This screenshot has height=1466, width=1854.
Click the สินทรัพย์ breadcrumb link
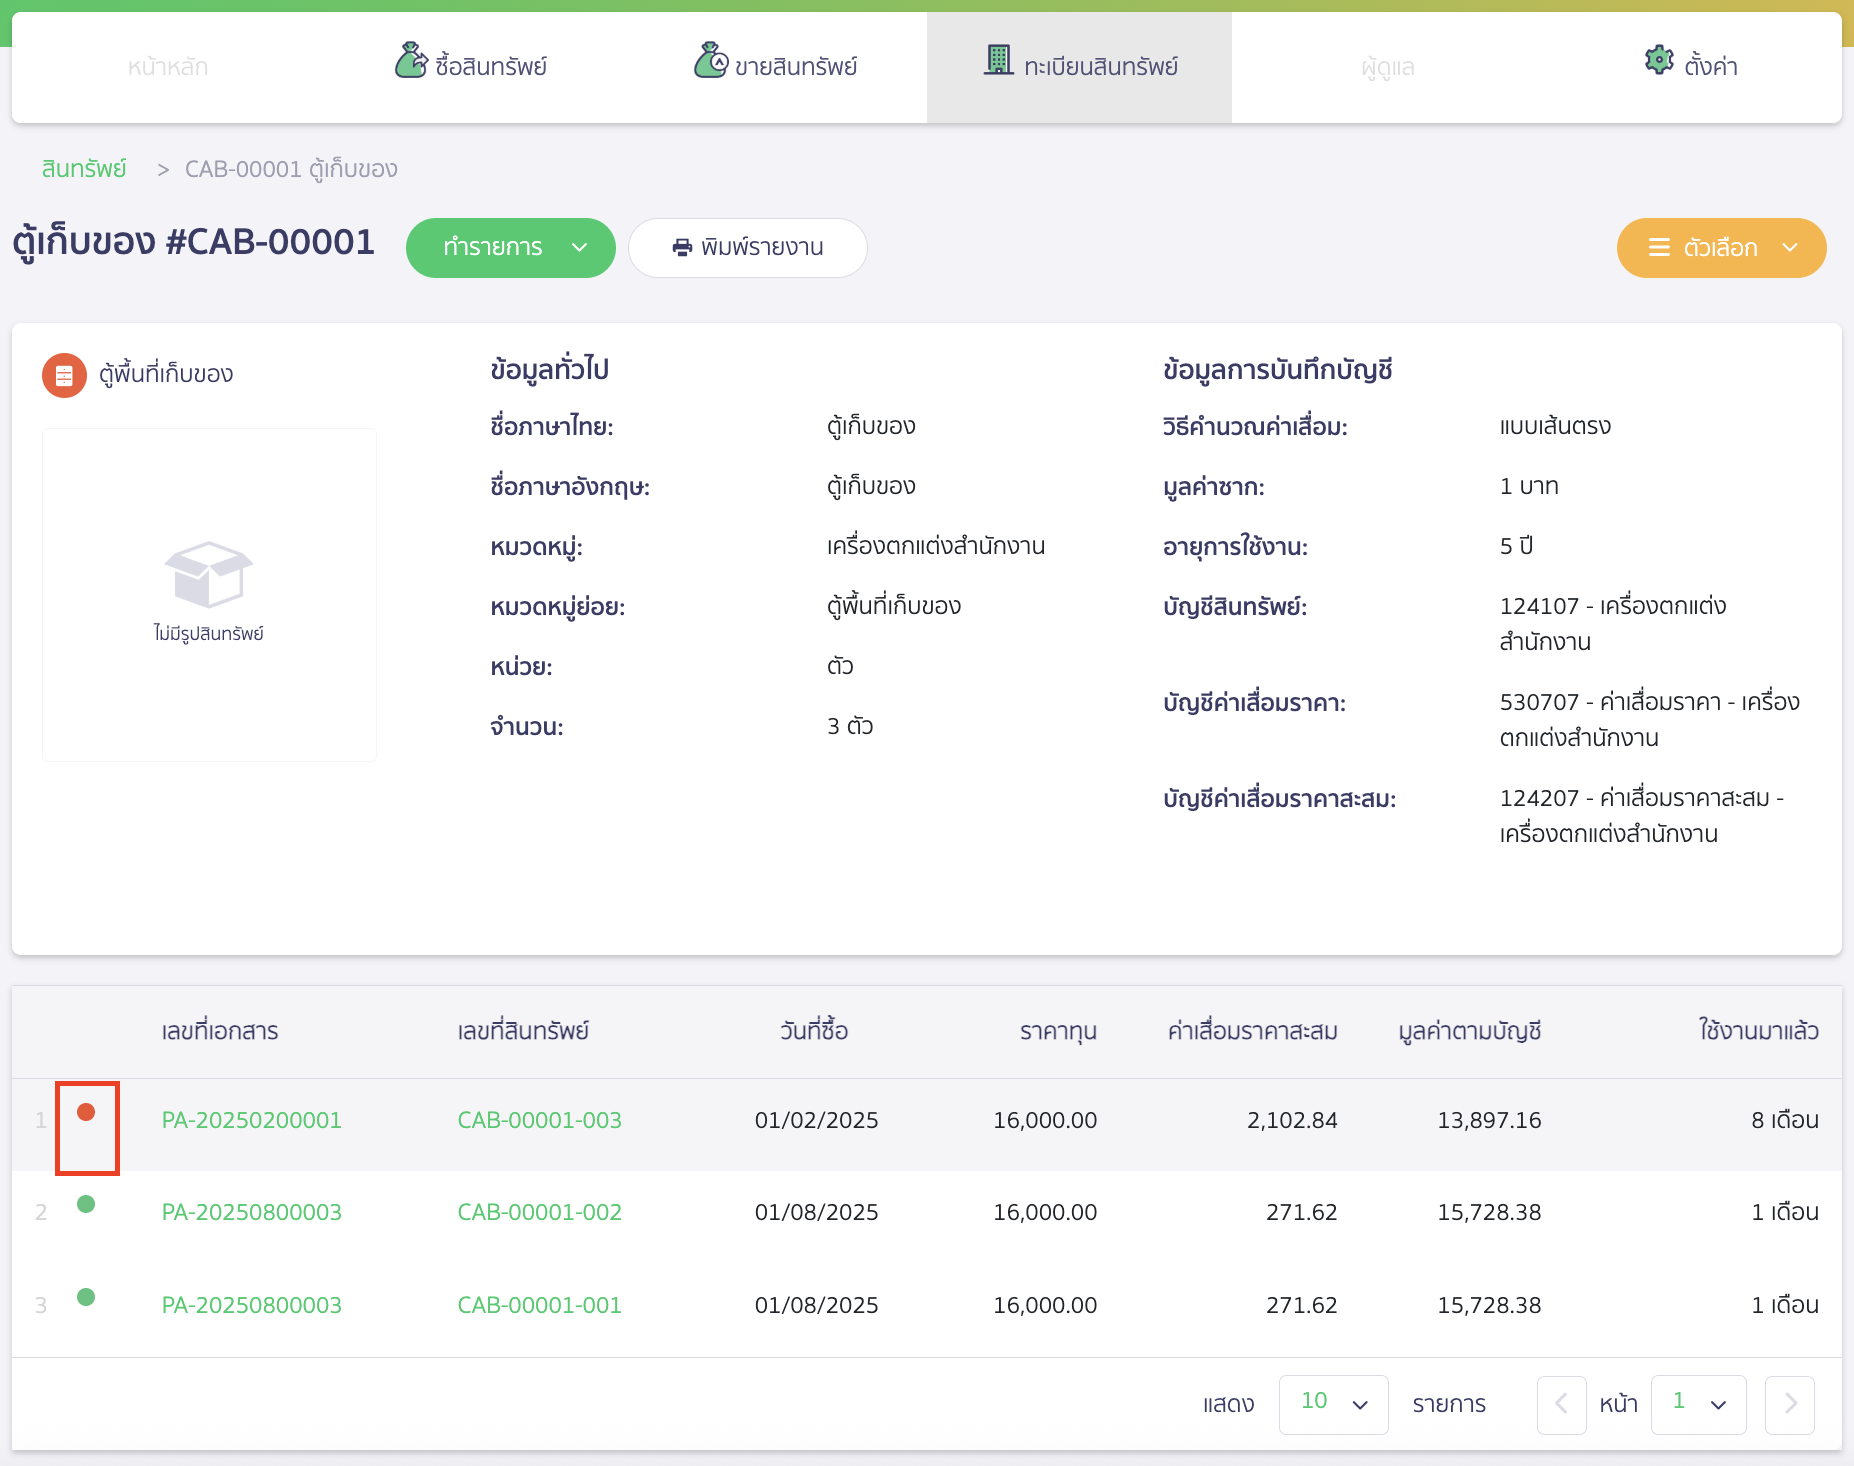coord(84,169)
